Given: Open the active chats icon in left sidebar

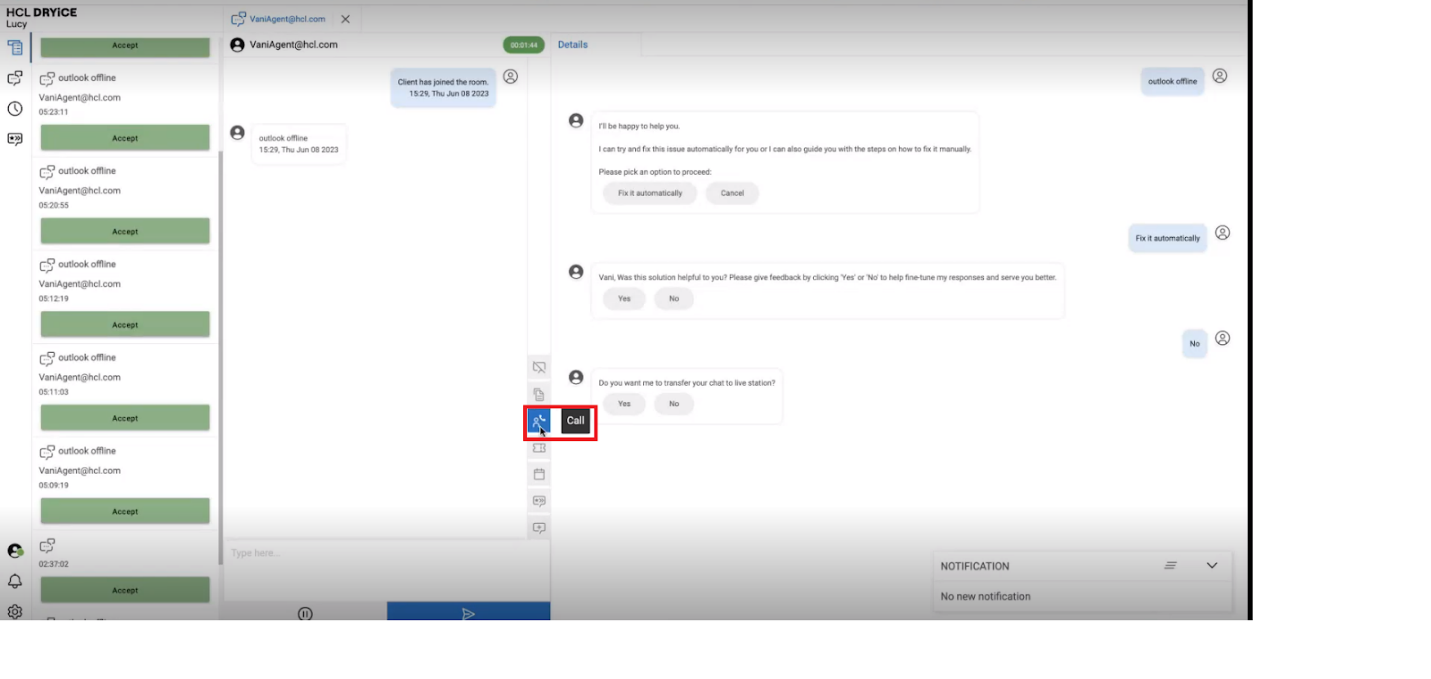Looking at the screenshot, I should [15, 78].
